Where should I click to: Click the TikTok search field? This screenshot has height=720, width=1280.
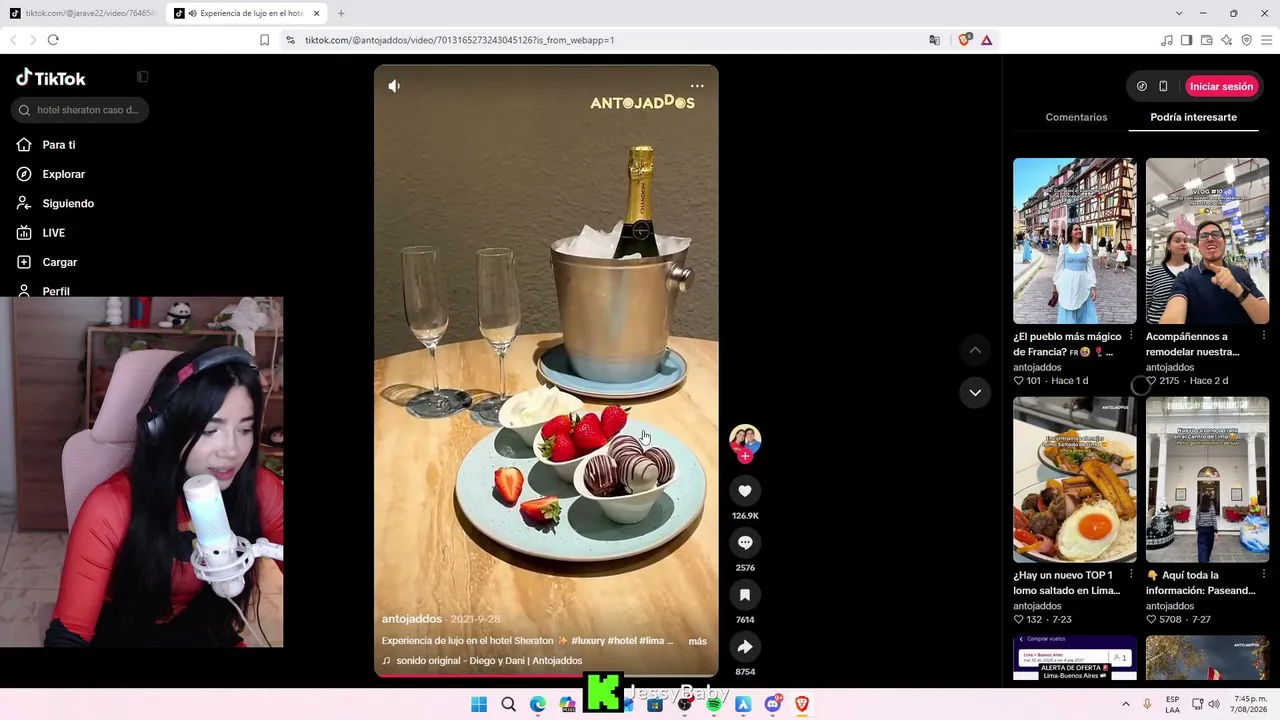(80, 110)
